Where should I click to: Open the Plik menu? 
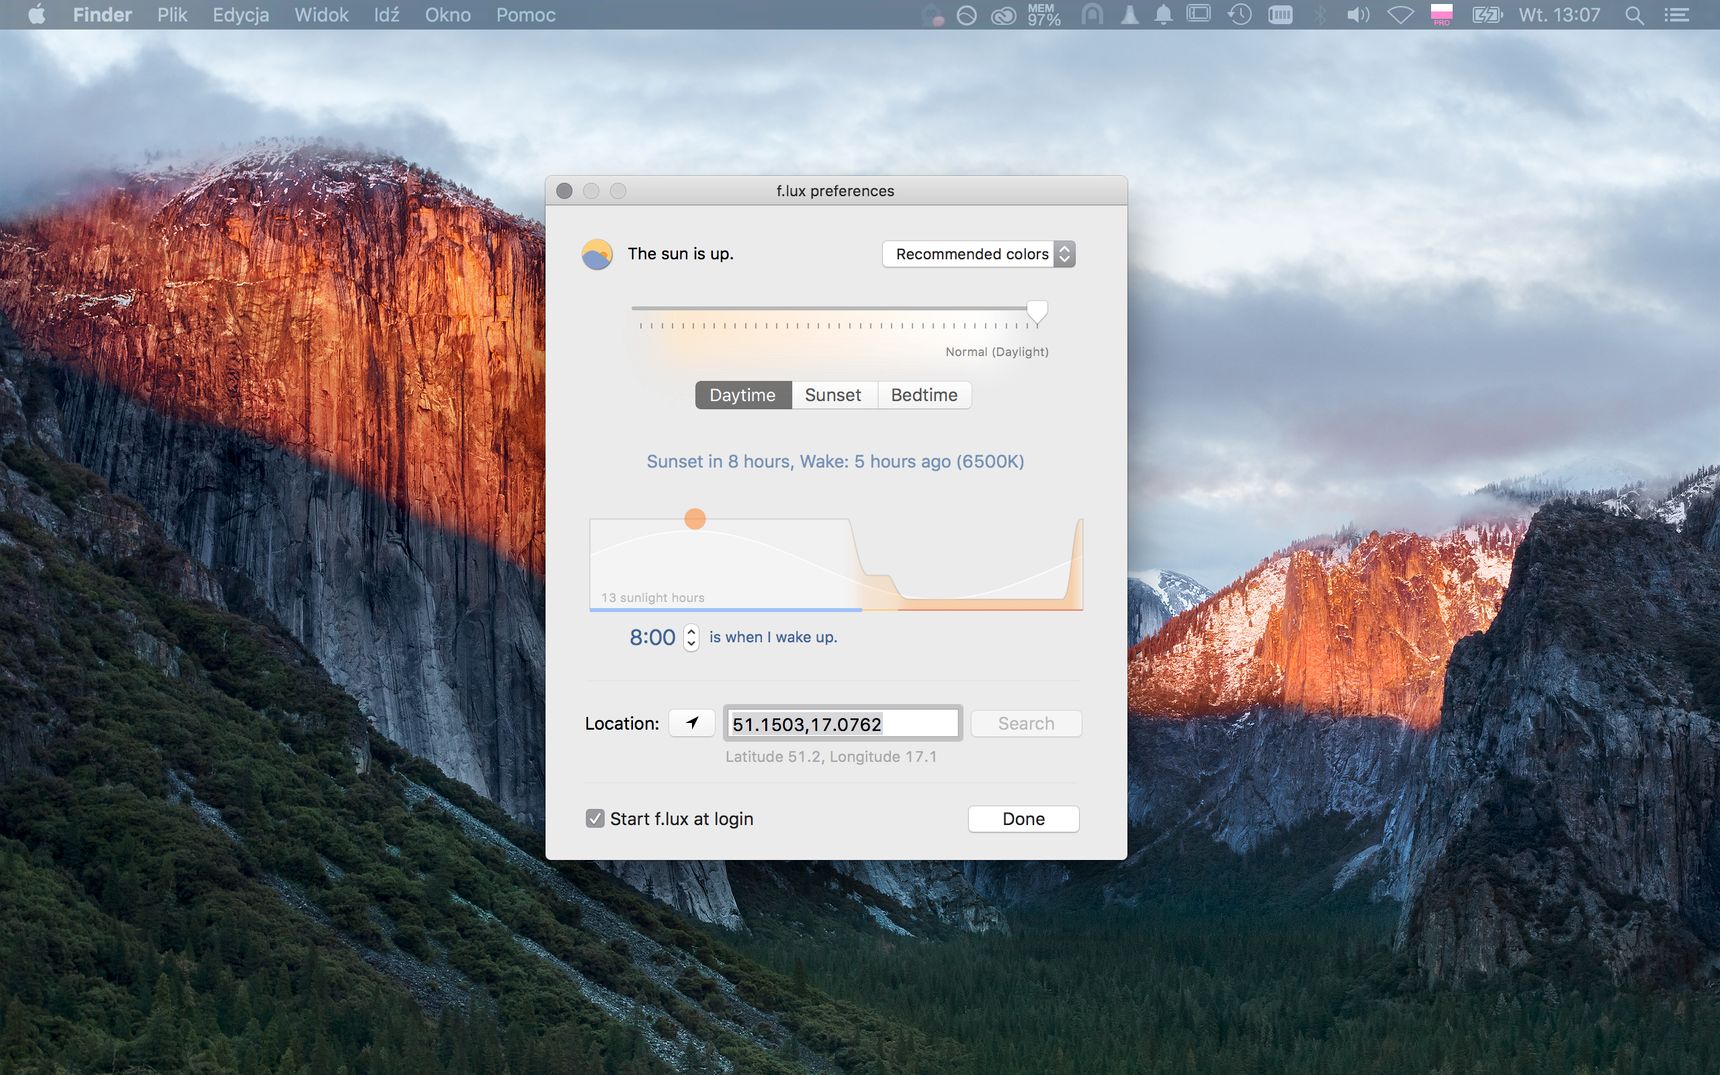(172, 15)
